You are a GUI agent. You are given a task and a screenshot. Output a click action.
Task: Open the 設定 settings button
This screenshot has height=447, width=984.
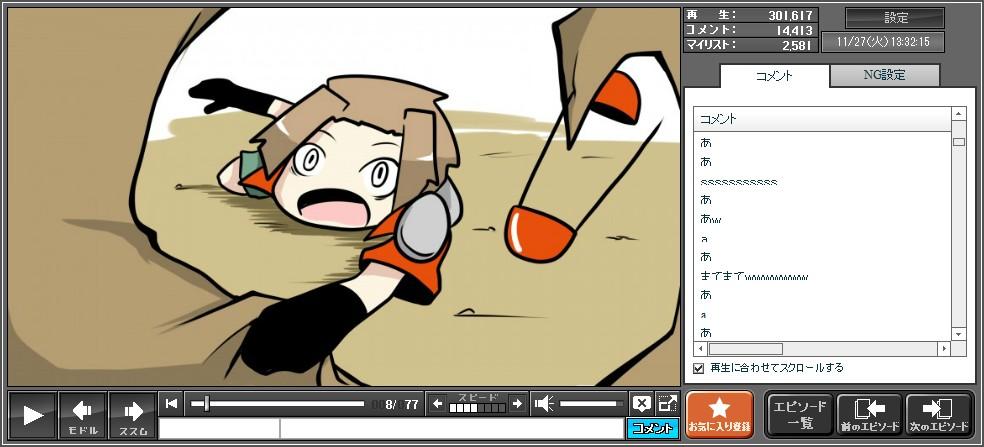click(x=895, y=18)
